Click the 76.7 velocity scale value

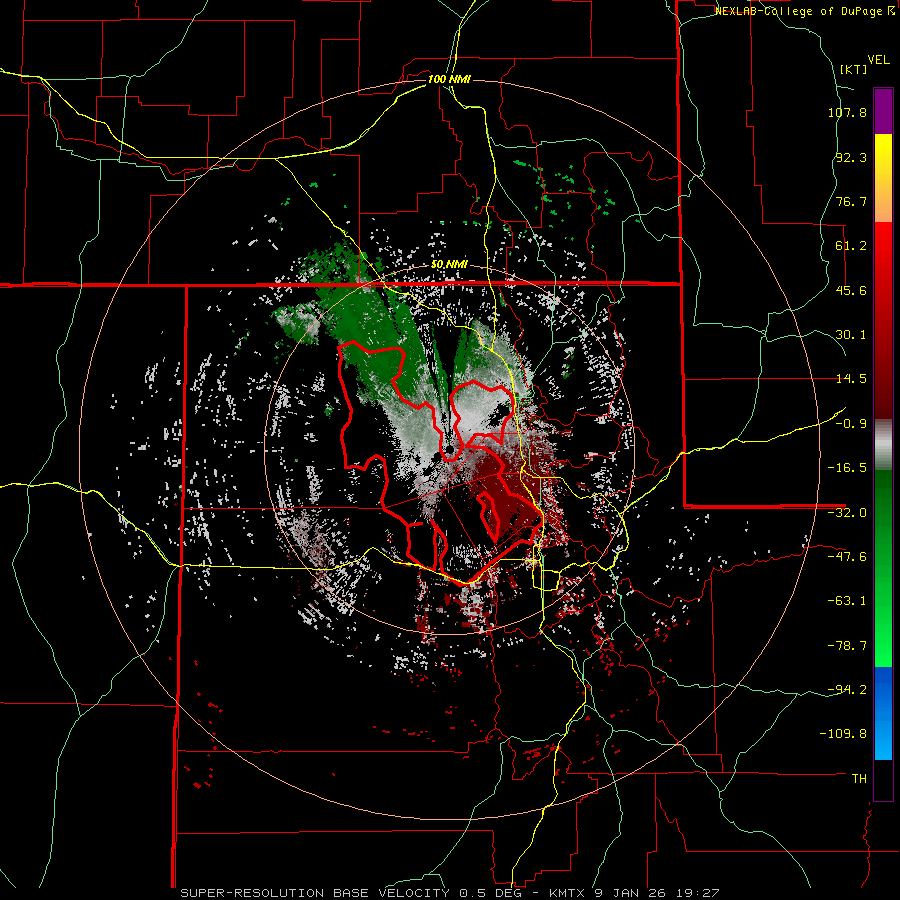[x=851, y=201]
